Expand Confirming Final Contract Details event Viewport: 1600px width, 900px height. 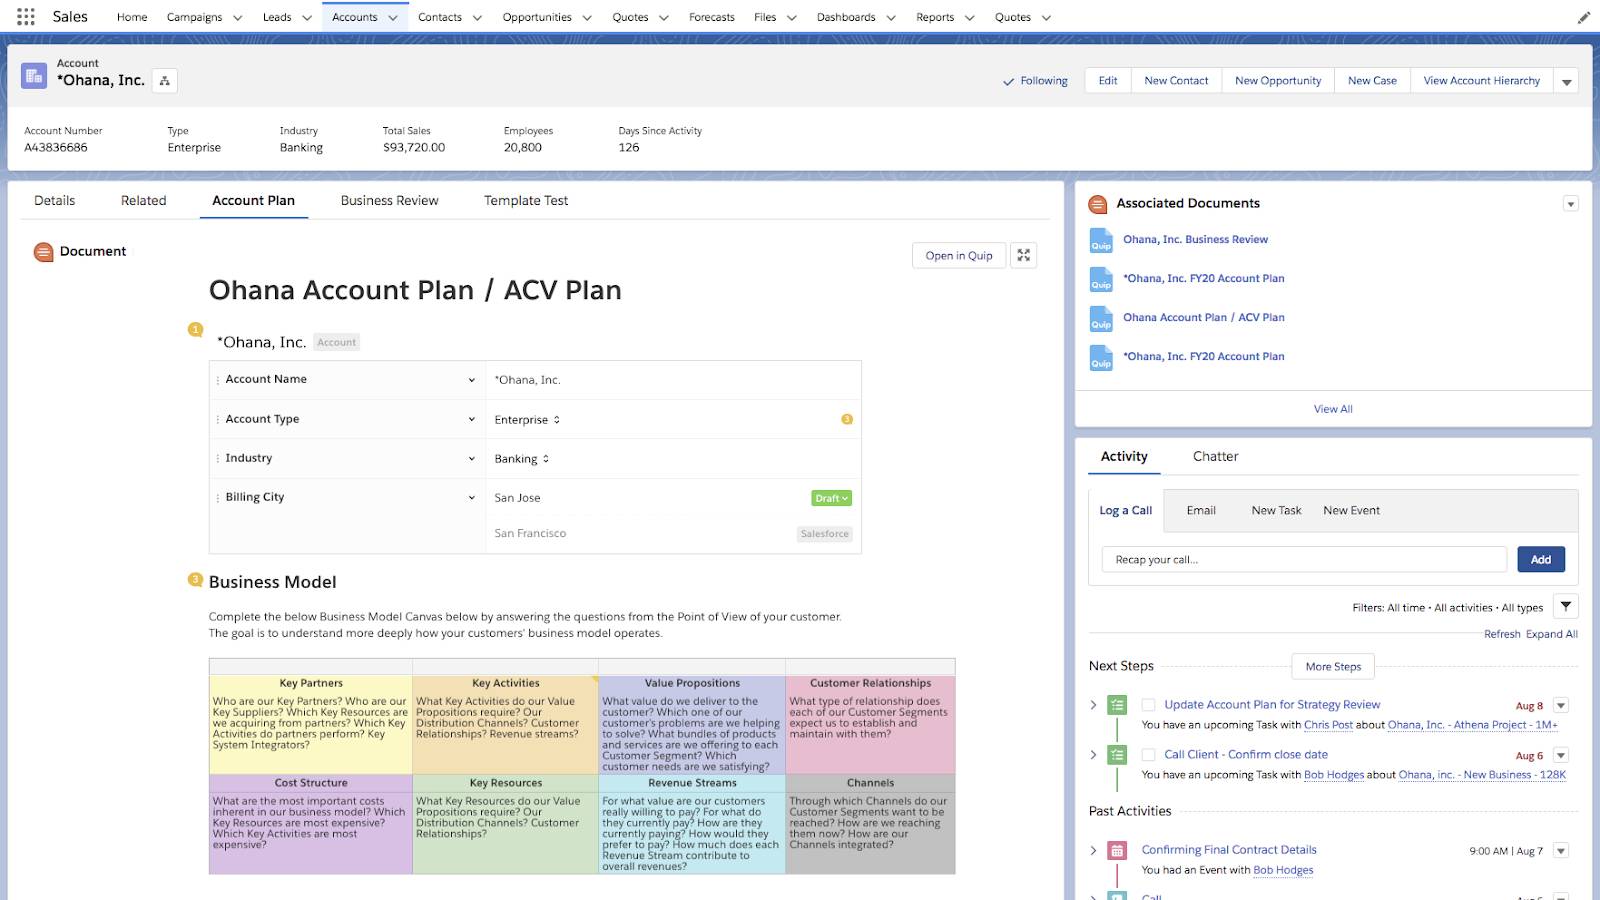coord(1093,851)
